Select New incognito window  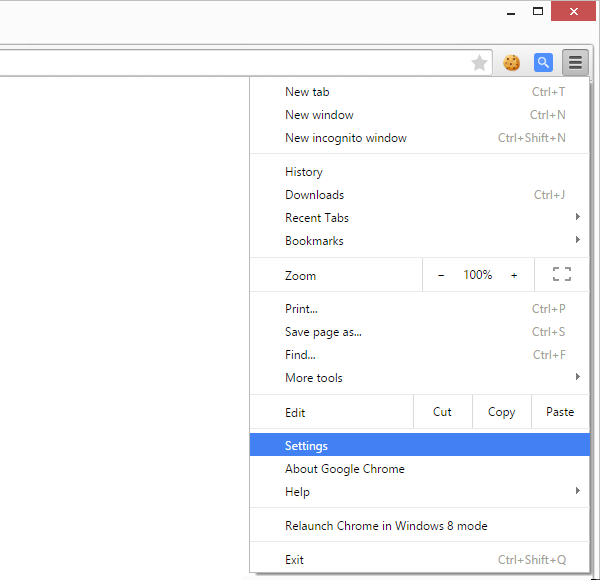coord(346,138)
